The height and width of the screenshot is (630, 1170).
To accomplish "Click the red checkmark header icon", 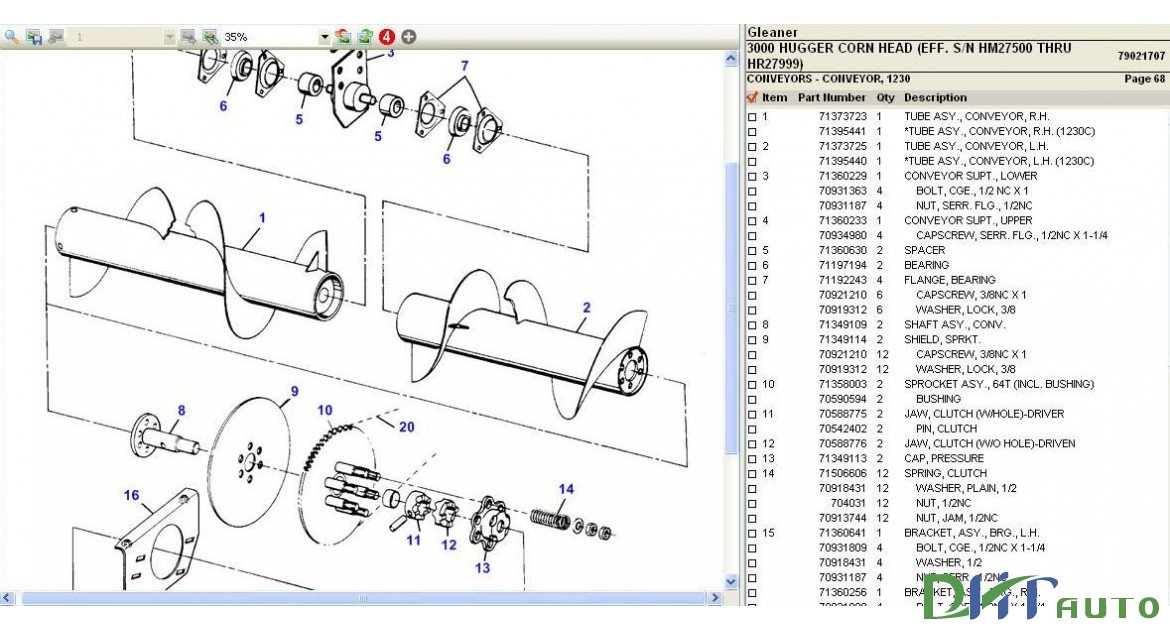I will 751,97.
